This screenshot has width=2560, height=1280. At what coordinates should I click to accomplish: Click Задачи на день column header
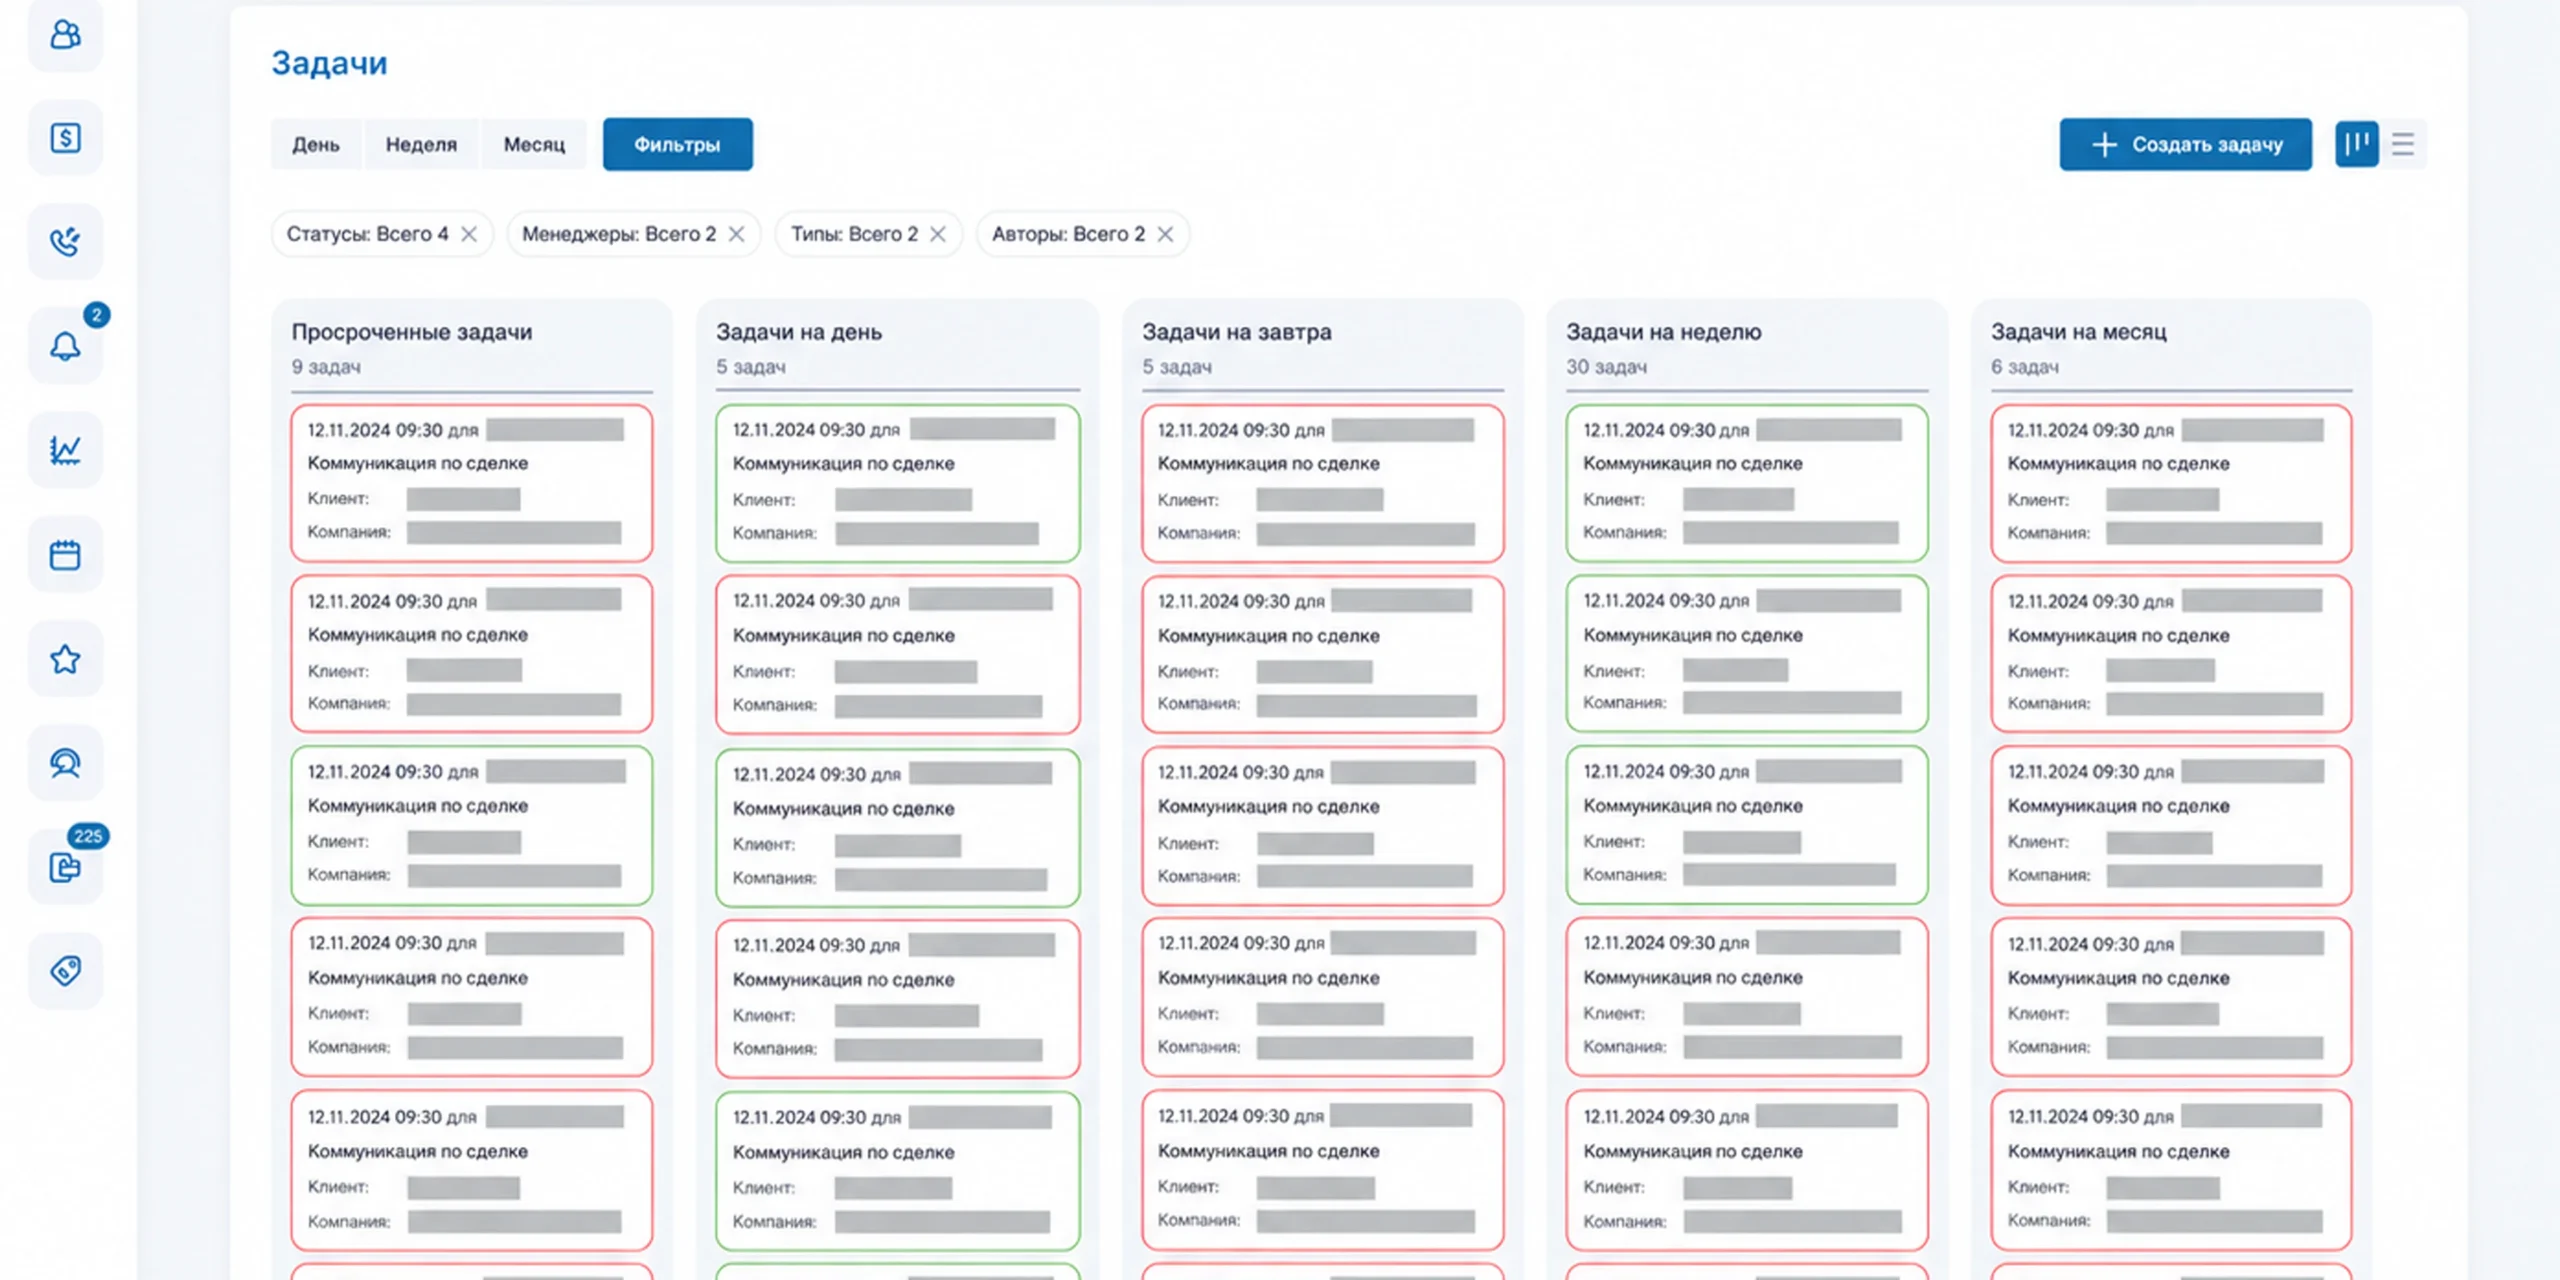(799, 332)
